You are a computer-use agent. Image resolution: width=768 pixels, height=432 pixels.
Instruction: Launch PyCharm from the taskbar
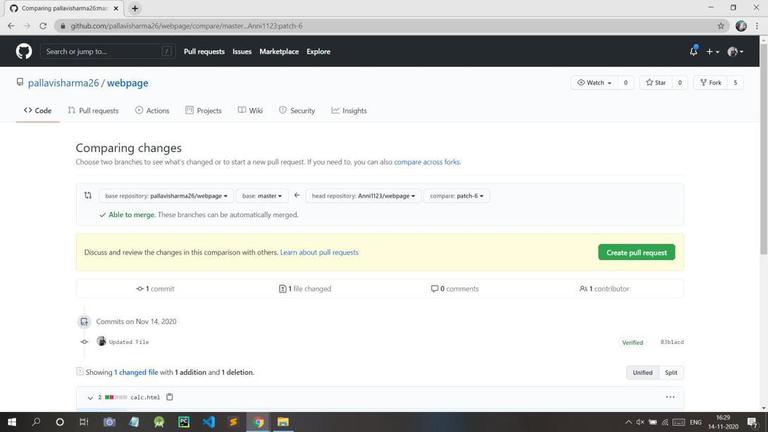[x=184, y=422]
